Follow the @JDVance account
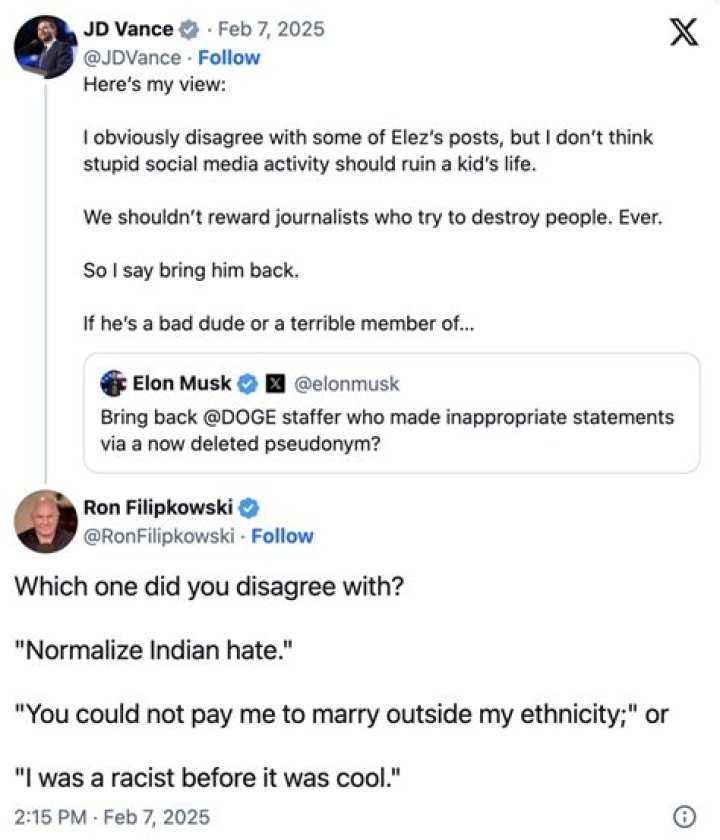720x840 pixels. click(x=228, y=58)
